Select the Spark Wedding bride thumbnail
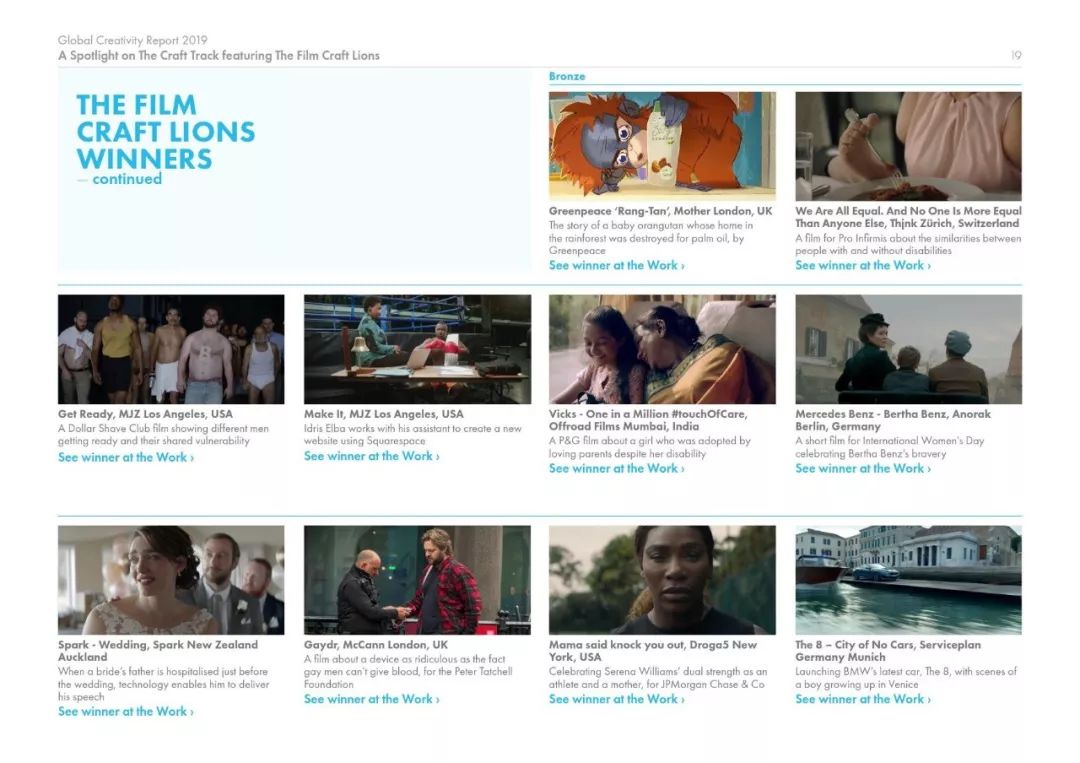1080x763 pixels. (171, 580)
